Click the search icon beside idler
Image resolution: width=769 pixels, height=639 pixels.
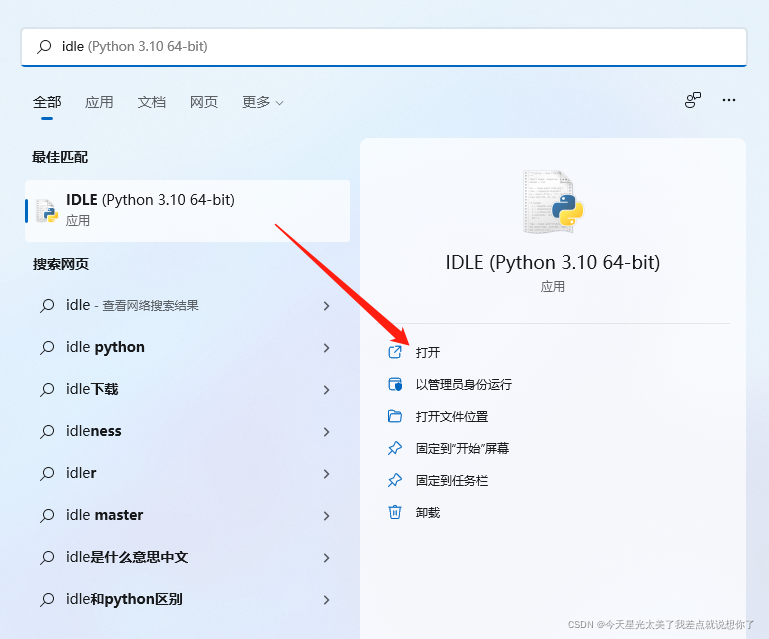47,474
